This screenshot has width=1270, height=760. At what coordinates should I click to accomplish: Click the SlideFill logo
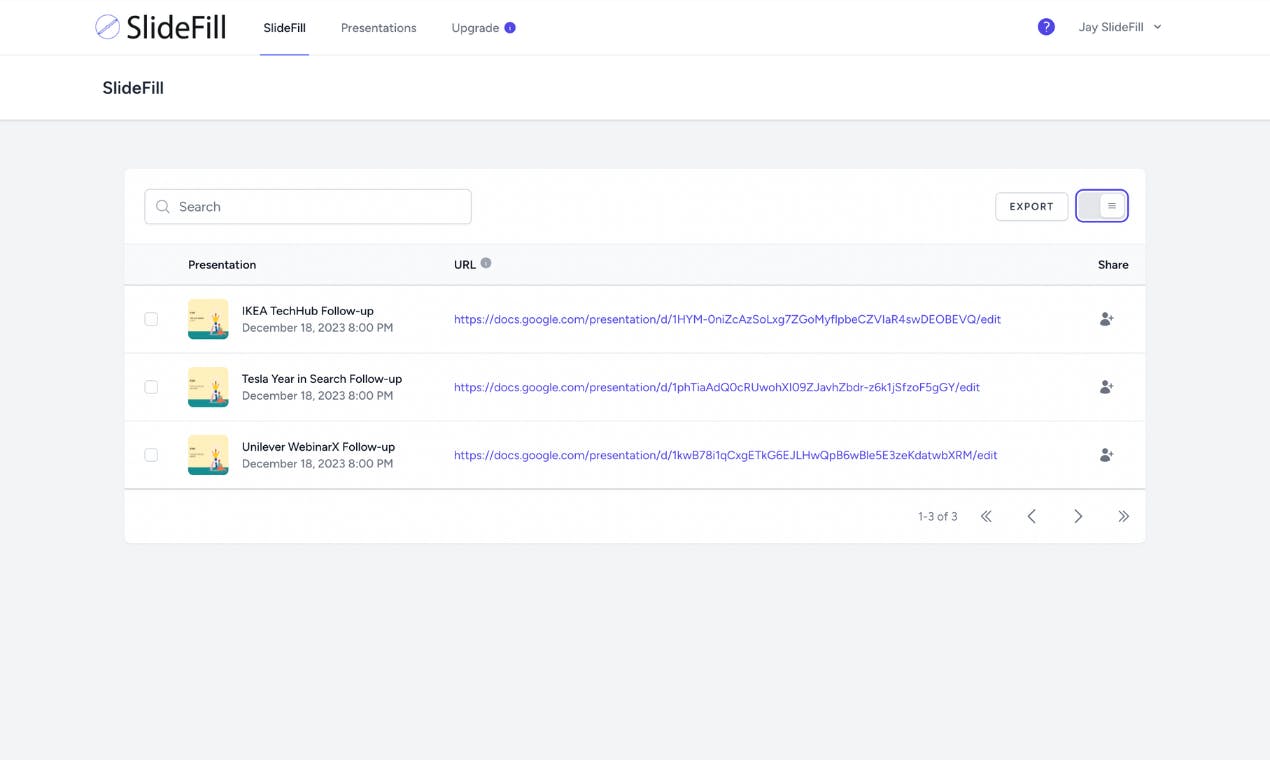coord(160,27)
